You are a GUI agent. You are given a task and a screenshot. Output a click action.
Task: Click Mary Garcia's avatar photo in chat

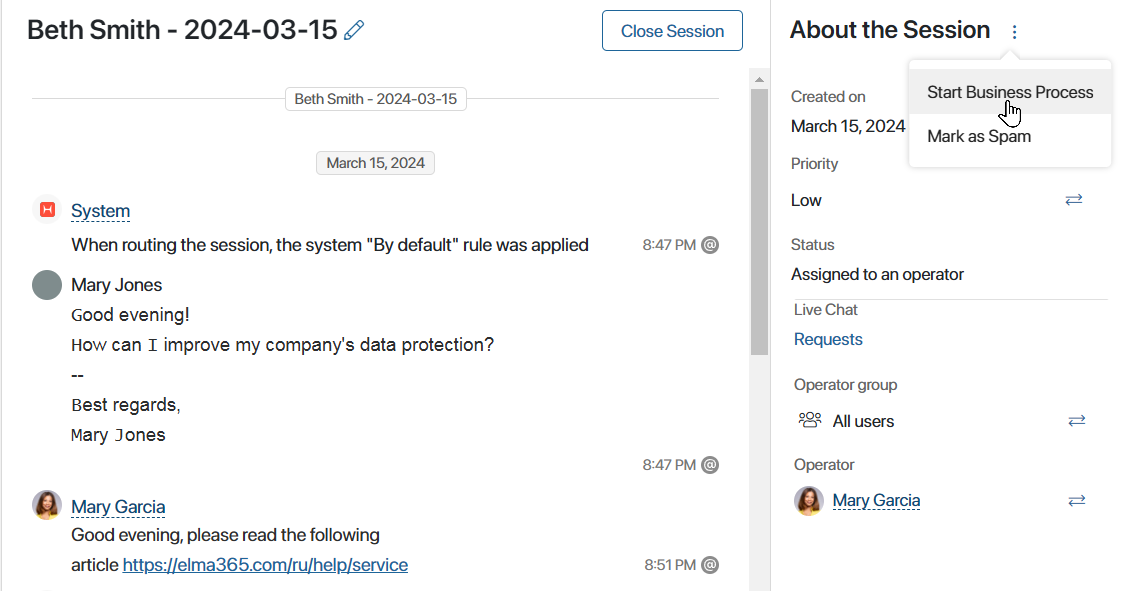point(47,505)
